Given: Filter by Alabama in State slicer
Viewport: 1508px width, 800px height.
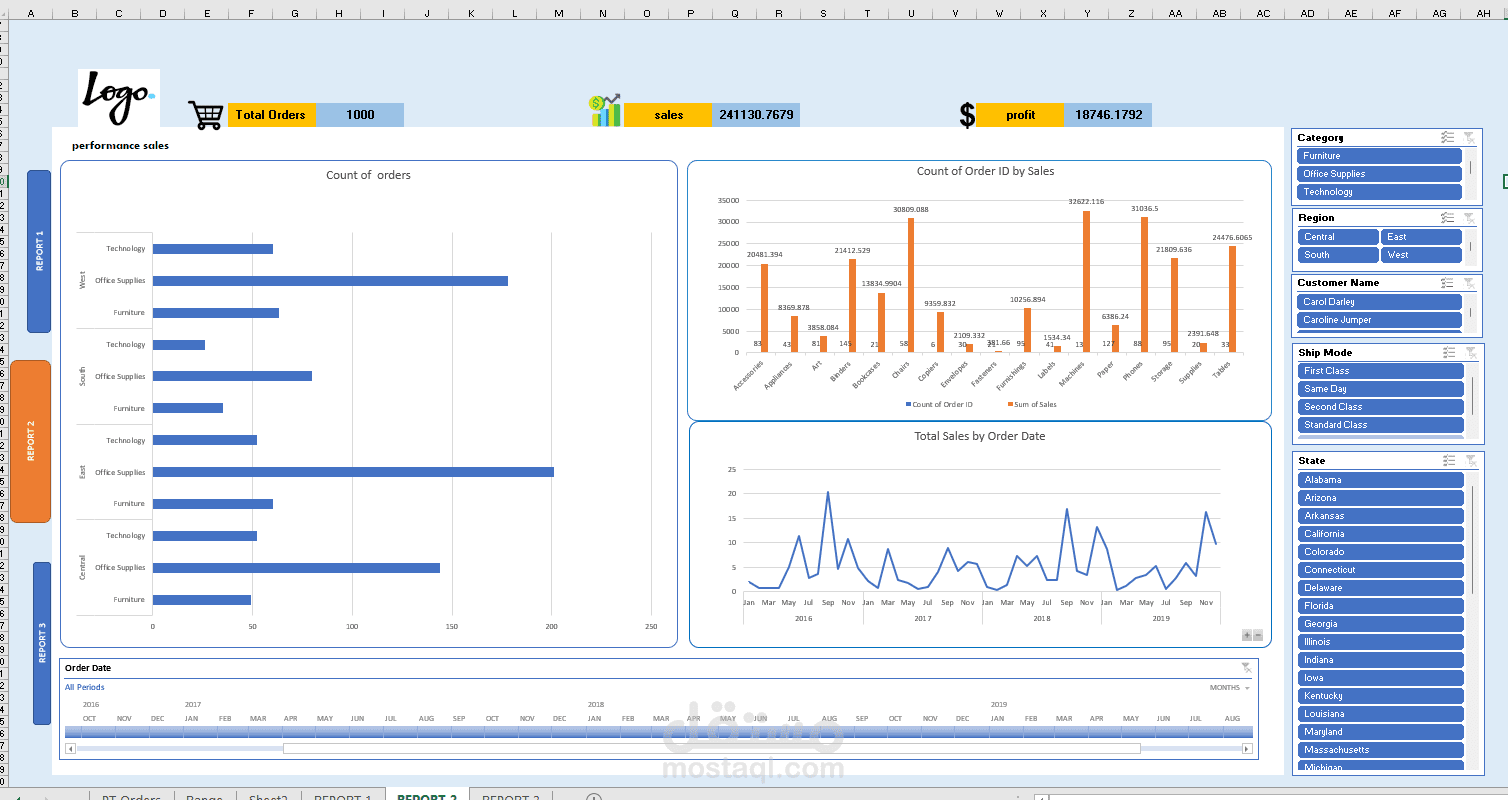Looking at the screenshot, I should pos(1380,480).
